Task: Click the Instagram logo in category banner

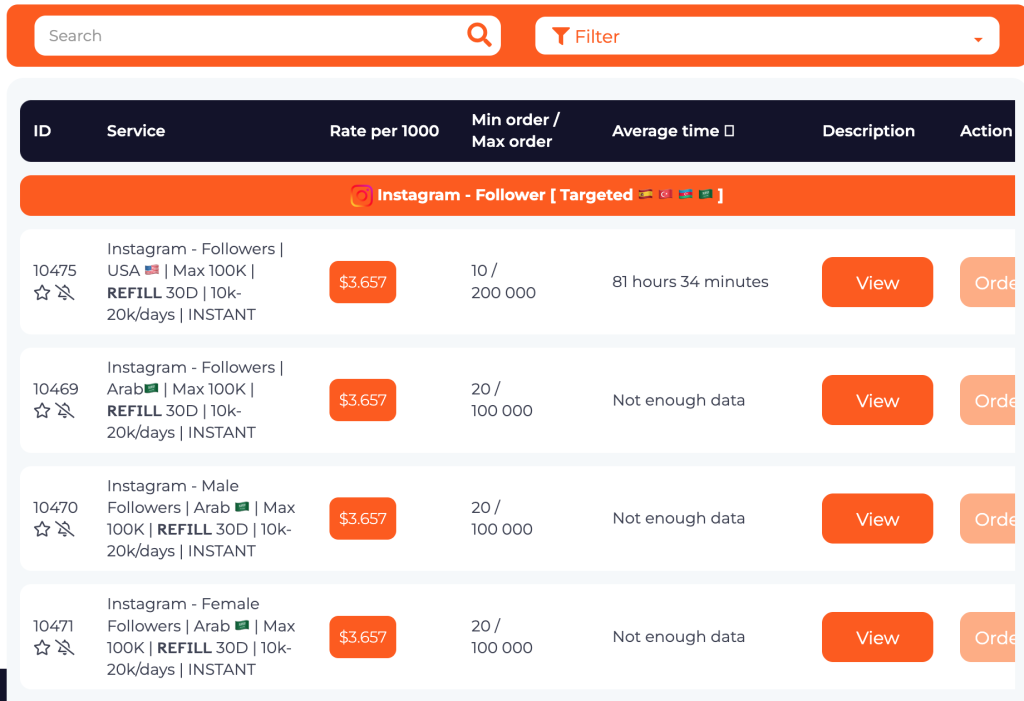Action: point(361,195)
